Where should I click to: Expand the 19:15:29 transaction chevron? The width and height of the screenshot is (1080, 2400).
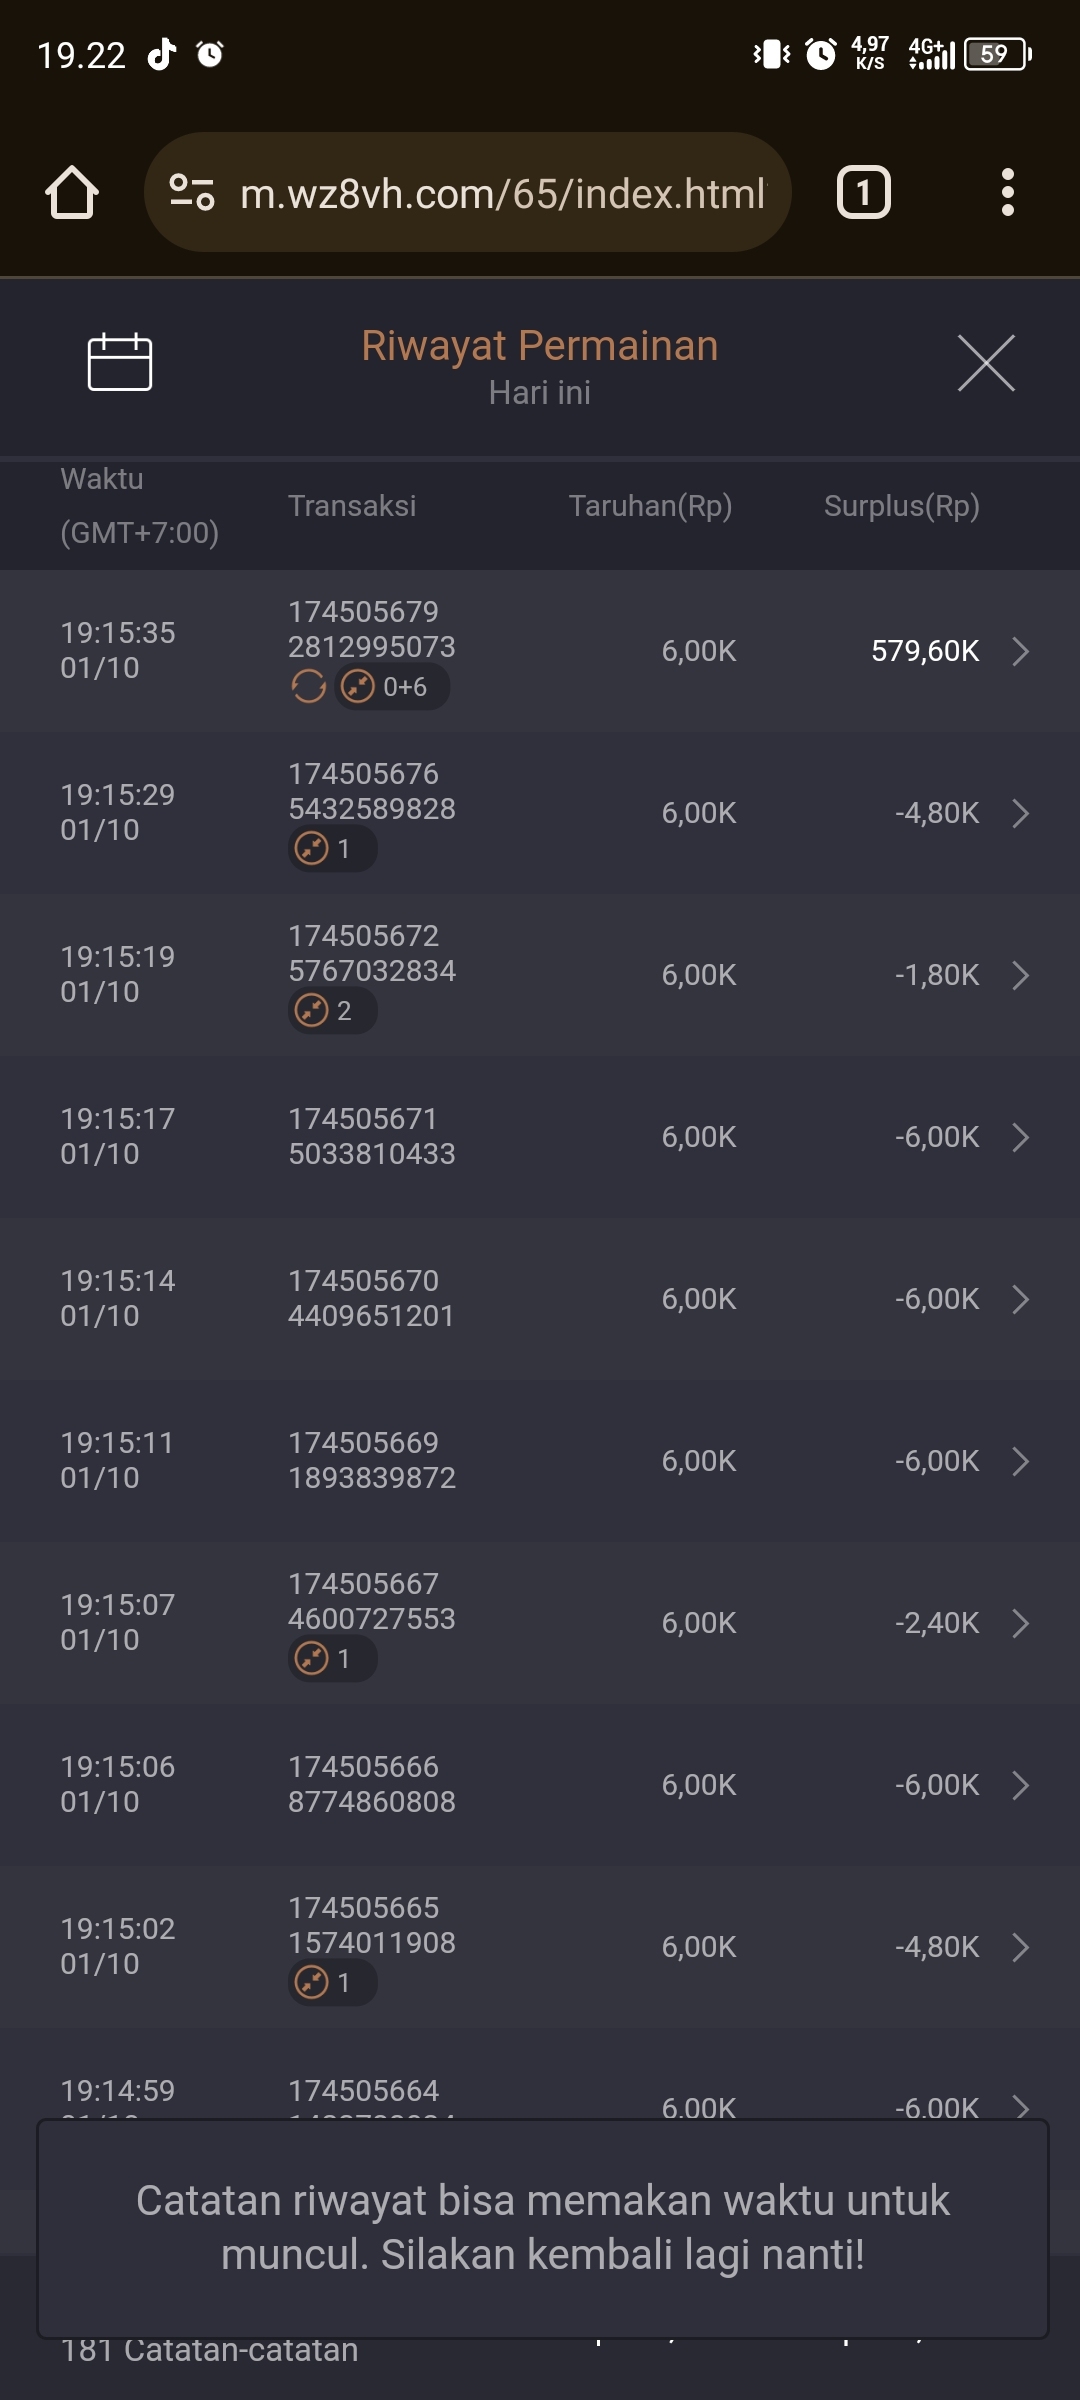pyautogui.click(x=1020, y=813)
